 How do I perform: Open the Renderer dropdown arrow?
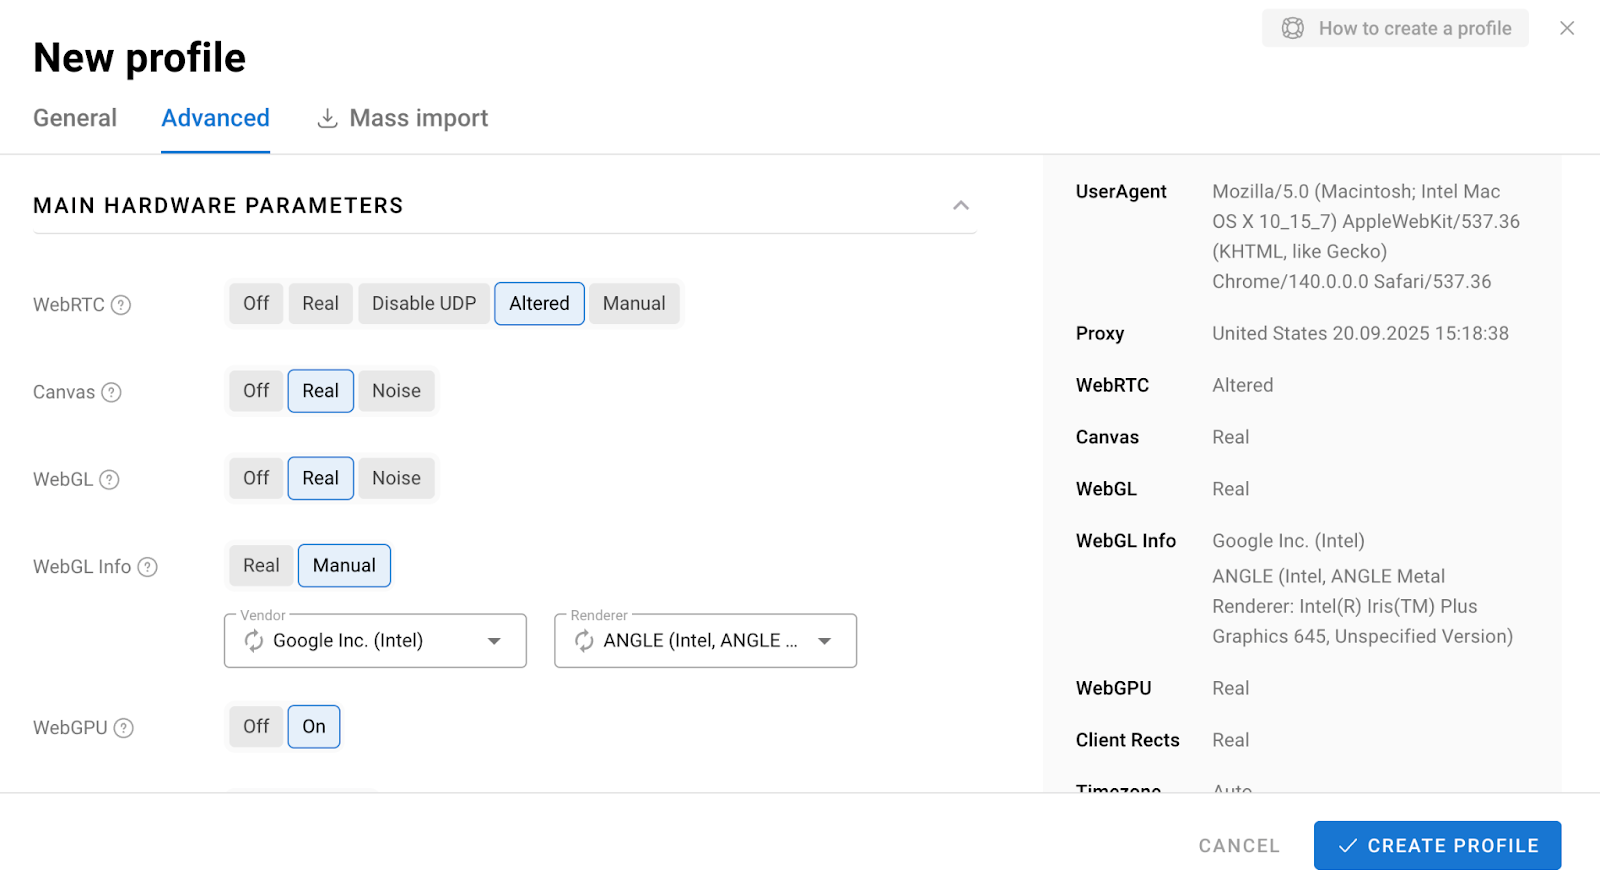pos(824,641)
